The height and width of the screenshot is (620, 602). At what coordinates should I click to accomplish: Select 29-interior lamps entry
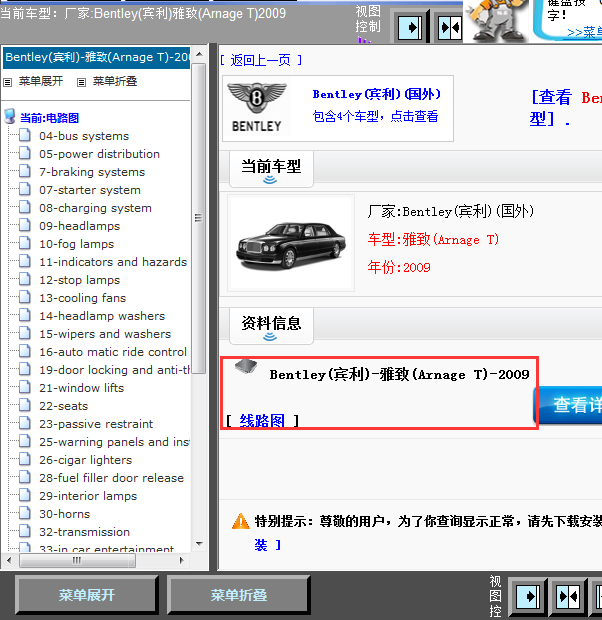tap(88, 496)
